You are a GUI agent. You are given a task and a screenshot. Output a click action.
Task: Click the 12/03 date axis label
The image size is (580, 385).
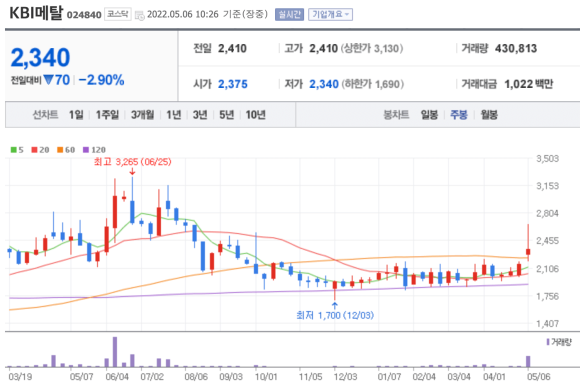(345, 377)
